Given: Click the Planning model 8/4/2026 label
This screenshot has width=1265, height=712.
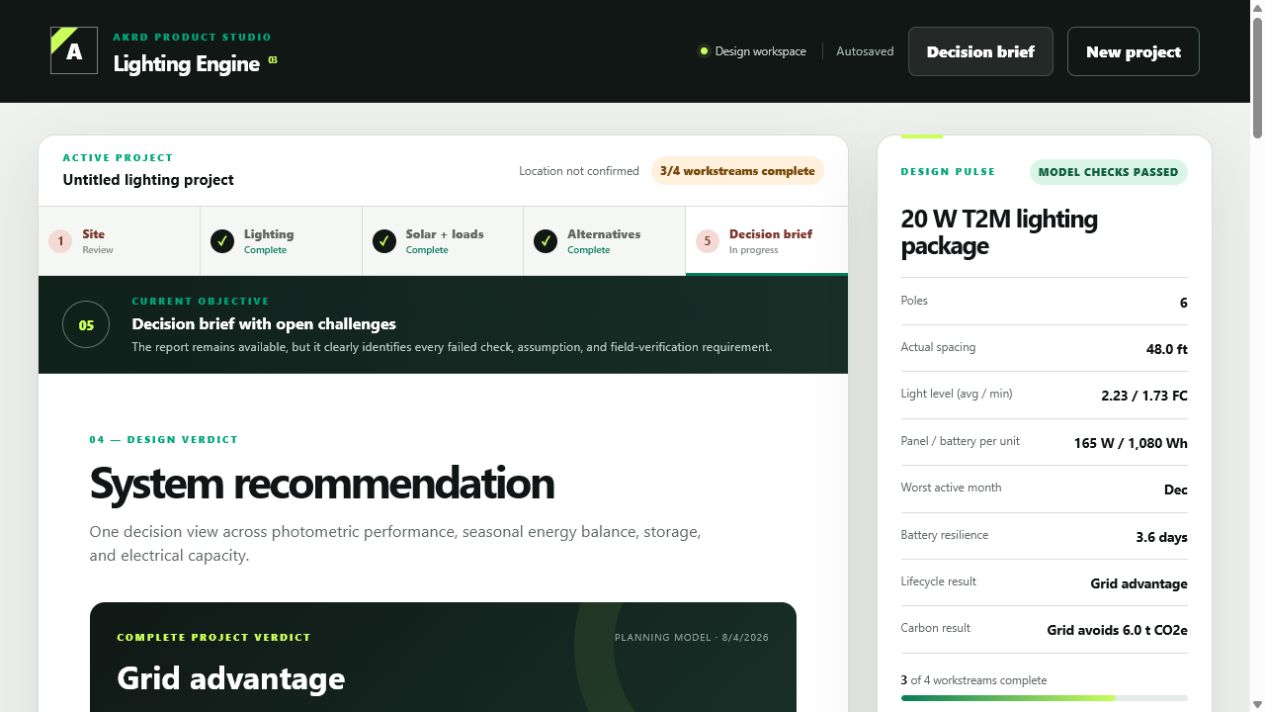Looking at the screenshot, I should tap(692, 637).
